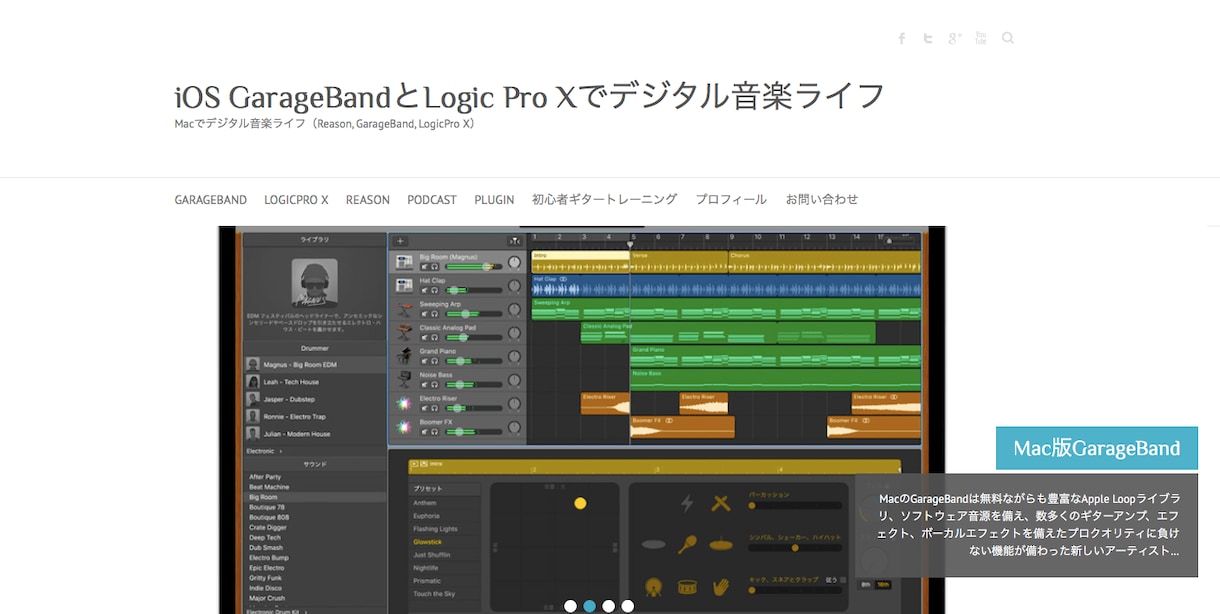Click the Big Room (Magnus) track instrument icon
The image size is (1220, 614).
tap(404, 262)
